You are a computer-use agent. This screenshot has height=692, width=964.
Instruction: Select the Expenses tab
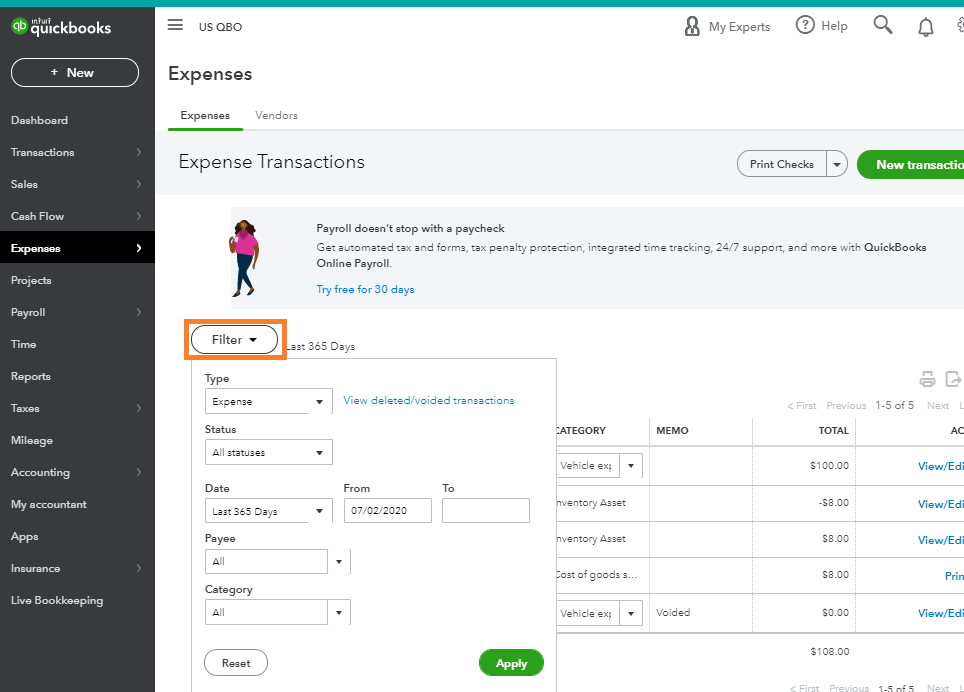point(205,115)
